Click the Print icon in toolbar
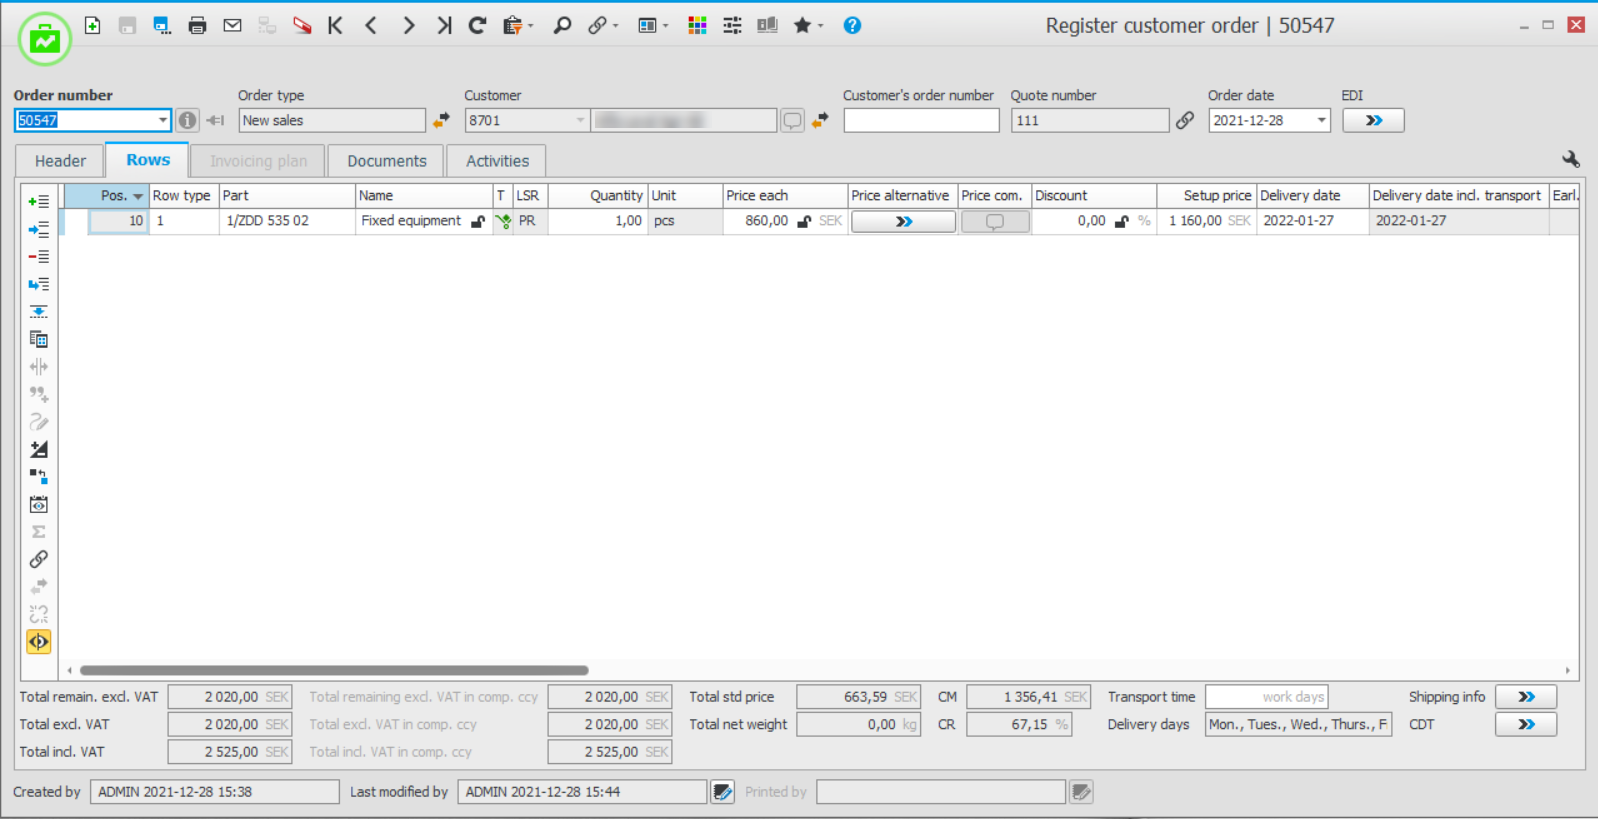The height and width of the screenshot is (819, 1598). tap(197, 26)
